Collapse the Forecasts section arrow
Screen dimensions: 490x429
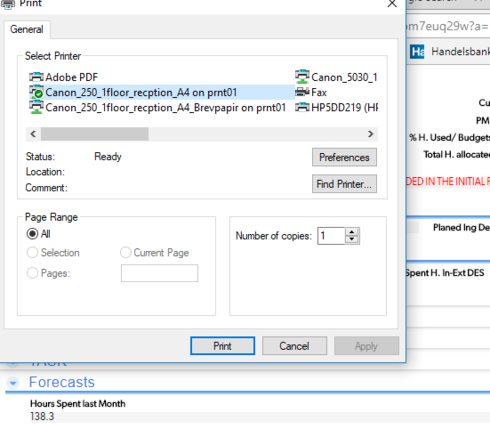pyautogui.click(x=13, y=383)
